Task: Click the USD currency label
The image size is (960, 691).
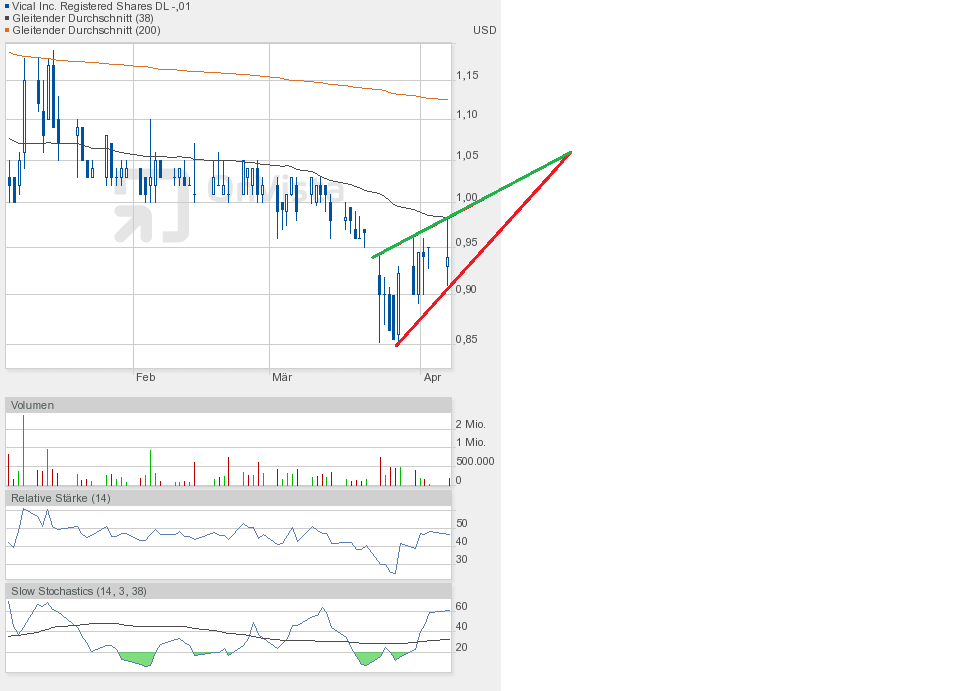Action: point(484,30)
